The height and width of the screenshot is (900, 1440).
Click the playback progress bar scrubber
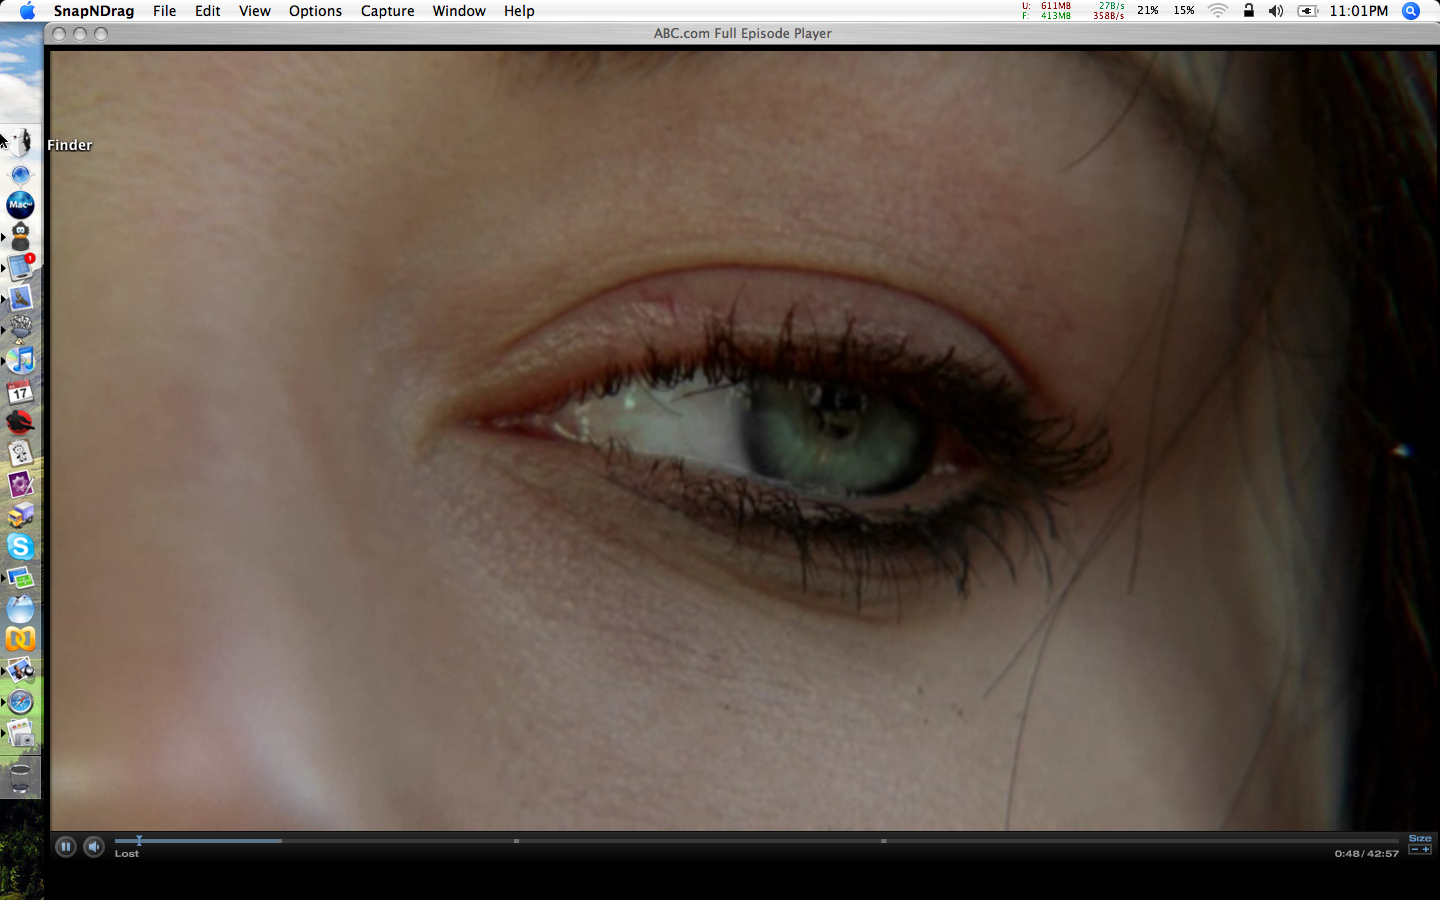click(139, 840)
